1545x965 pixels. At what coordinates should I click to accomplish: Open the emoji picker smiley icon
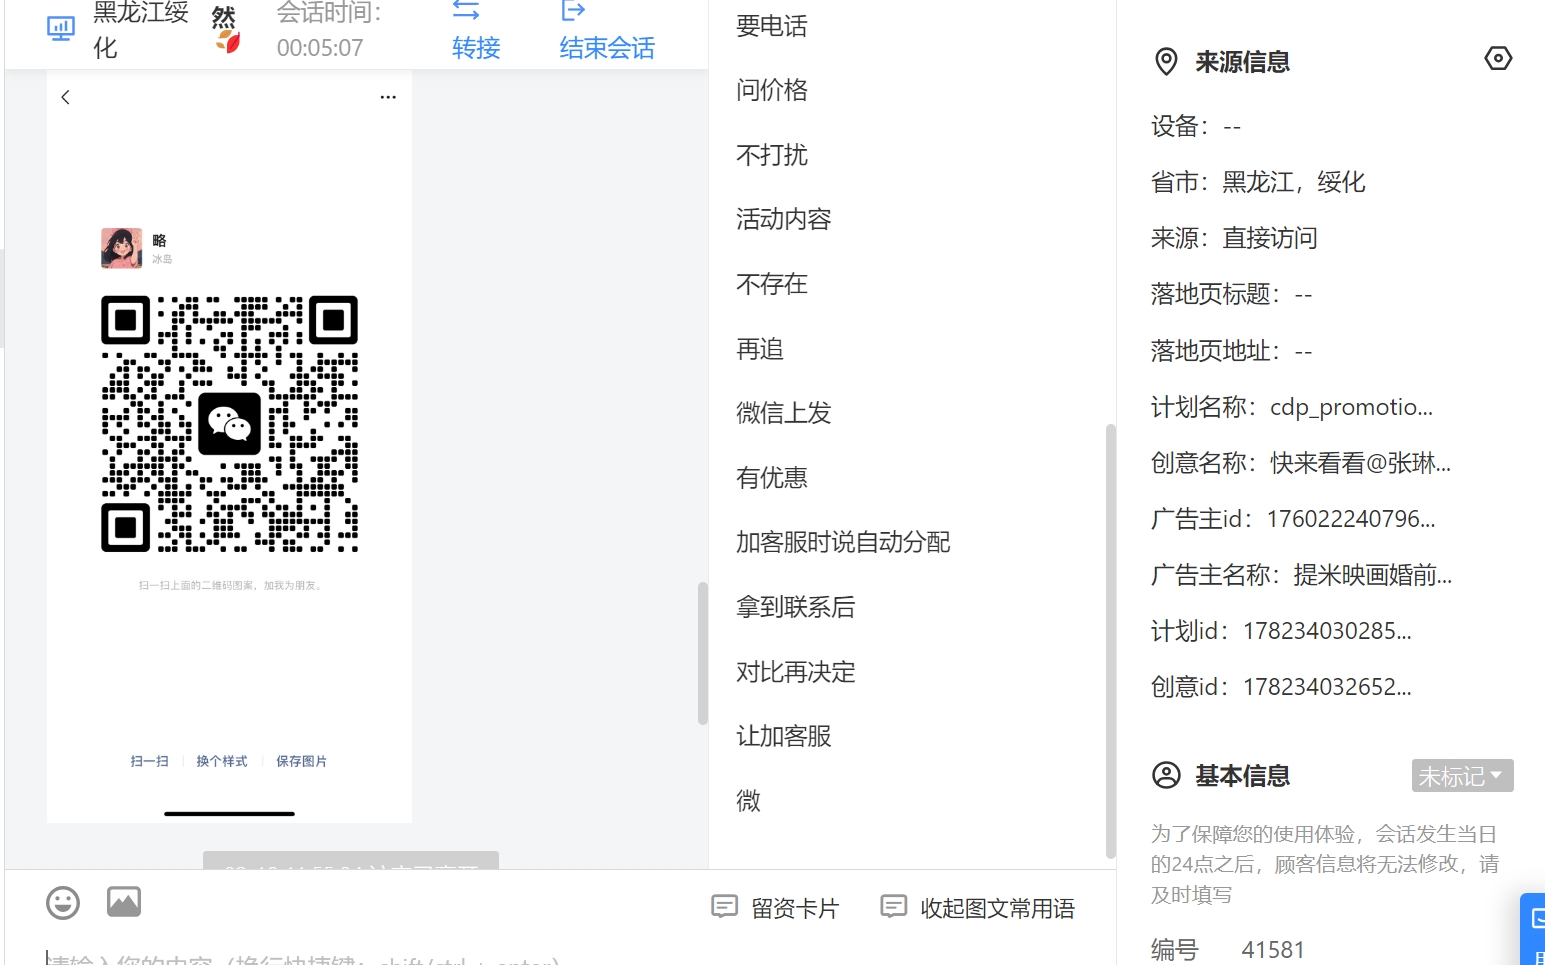pyautogui.click(x=63, y=903)
